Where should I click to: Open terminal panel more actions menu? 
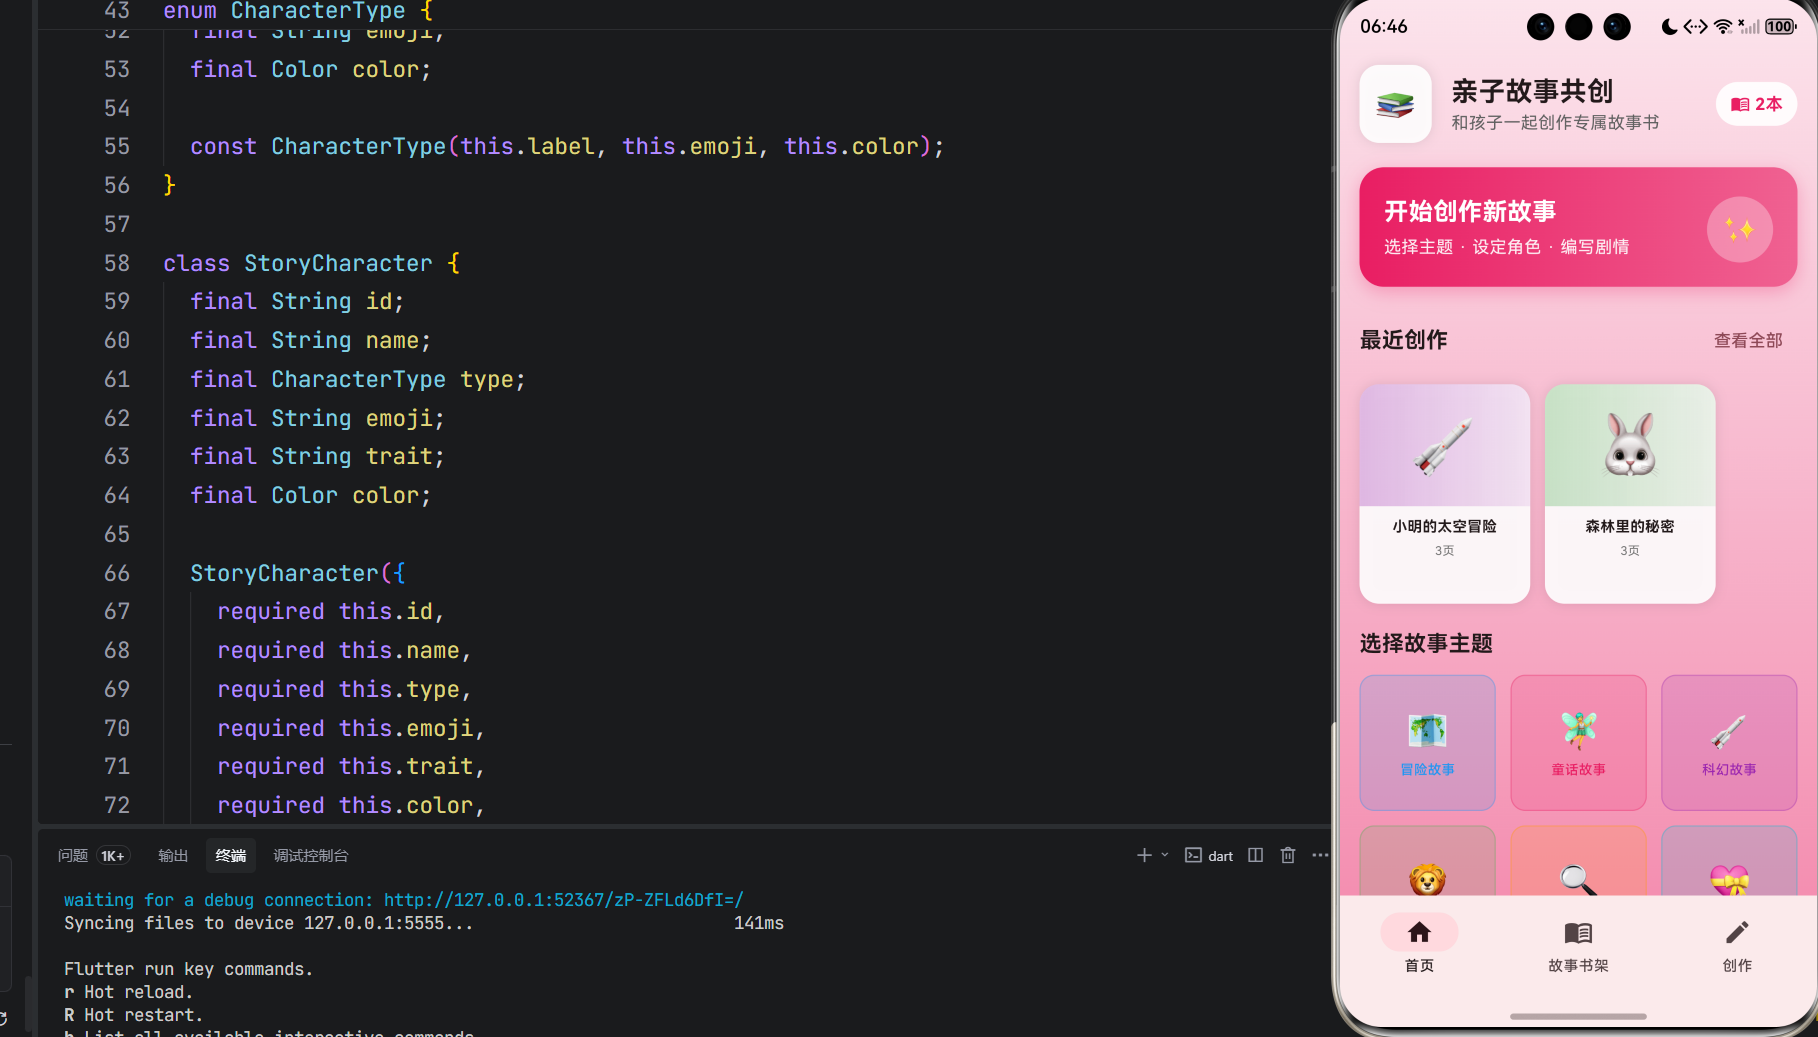pyautogui.click(x=1320, y=855)
